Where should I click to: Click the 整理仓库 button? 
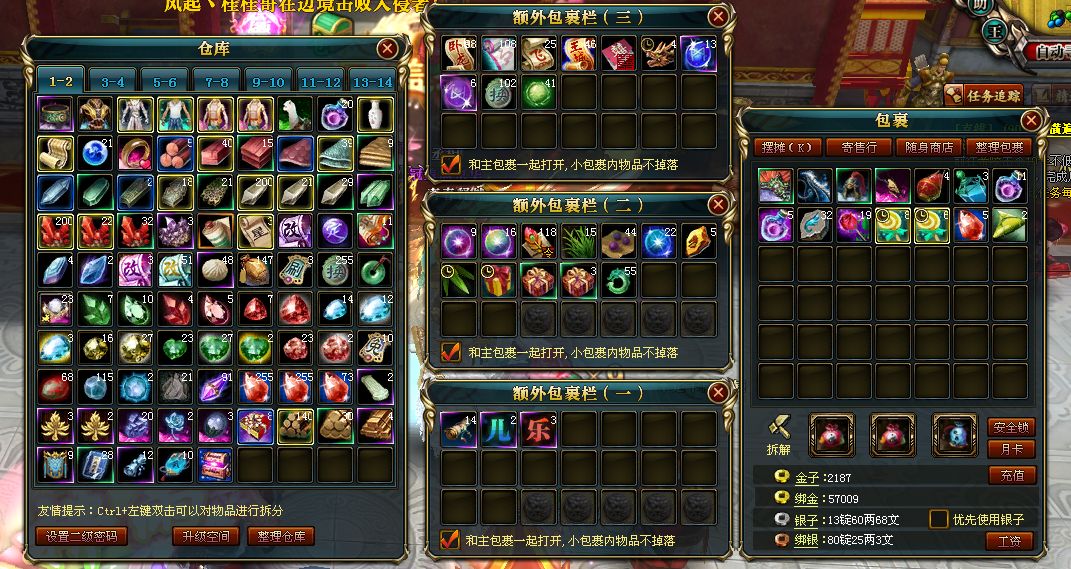(281, 536)
